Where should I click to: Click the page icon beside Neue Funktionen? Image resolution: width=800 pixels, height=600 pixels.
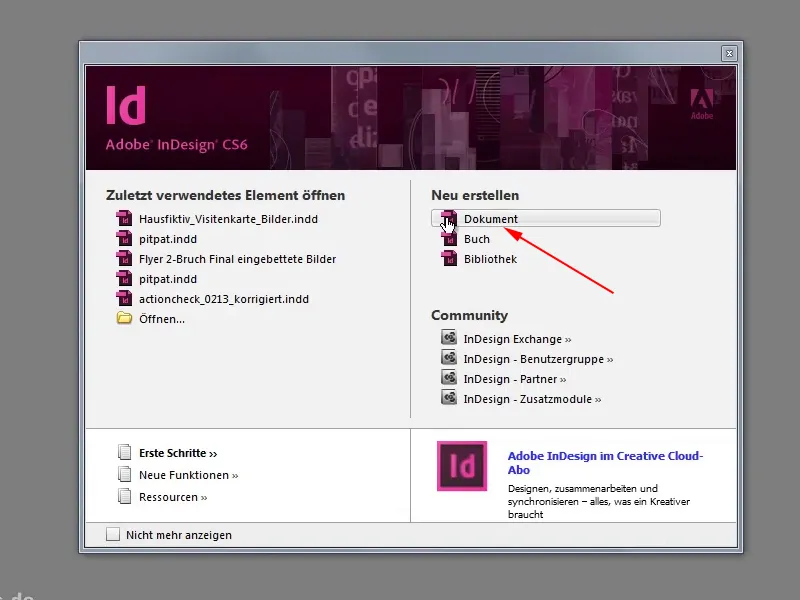point(124,474)
